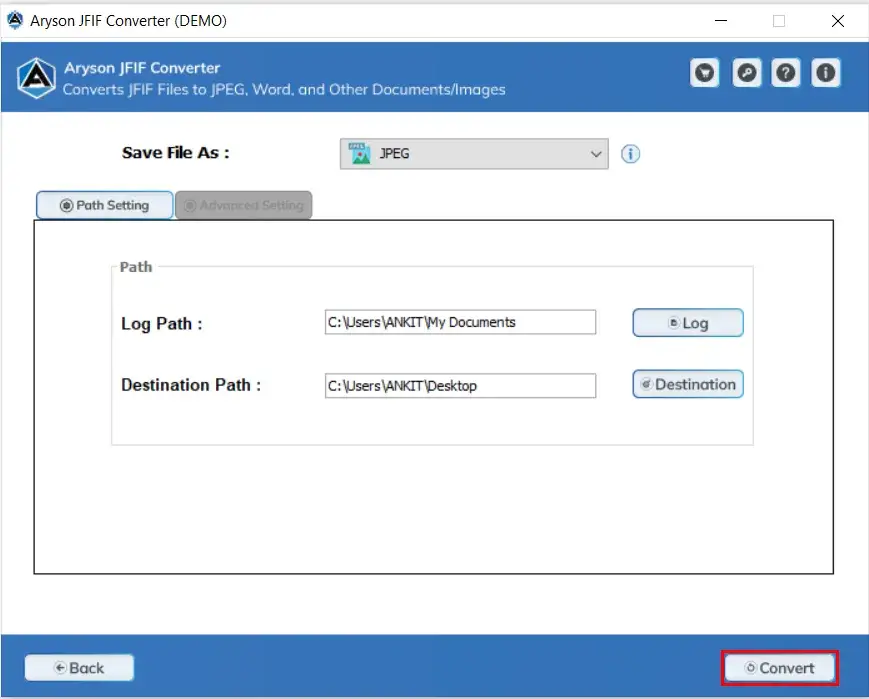869x699 pixels.
Task: Close the Aryson JFIF Converter window
Action: click(837, 21)
